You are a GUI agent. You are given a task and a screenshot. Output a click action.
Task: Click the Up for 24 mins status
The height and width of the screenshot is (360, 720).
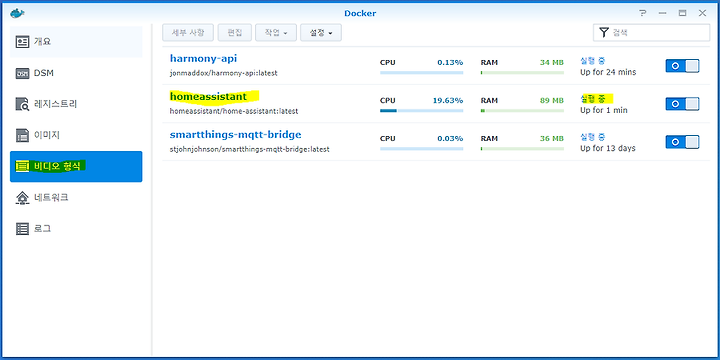(608, 72)
